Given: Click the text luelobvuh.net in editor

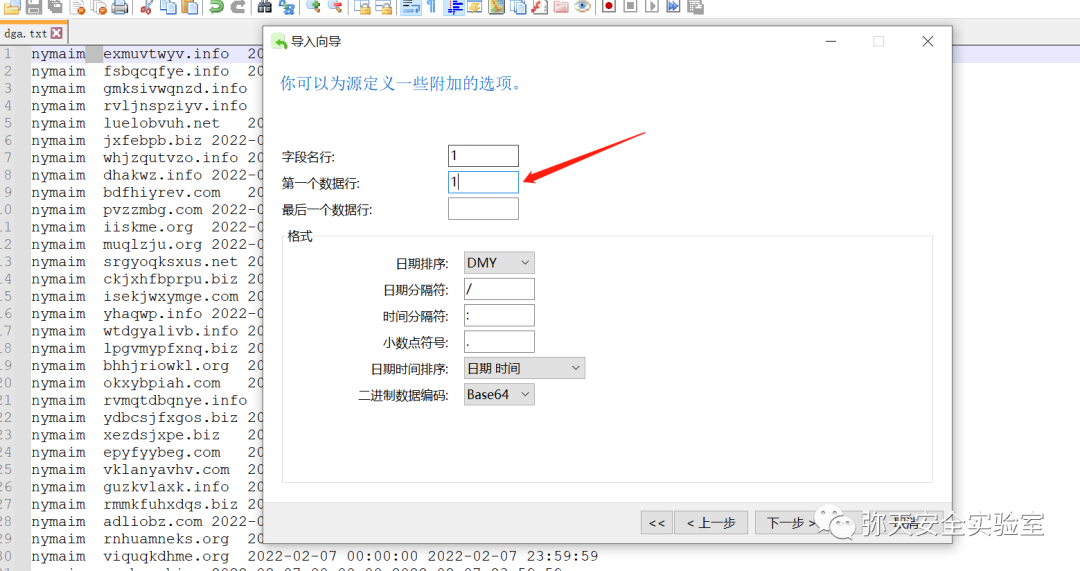Looking at the screenshot, I should (x=161, y=123).
